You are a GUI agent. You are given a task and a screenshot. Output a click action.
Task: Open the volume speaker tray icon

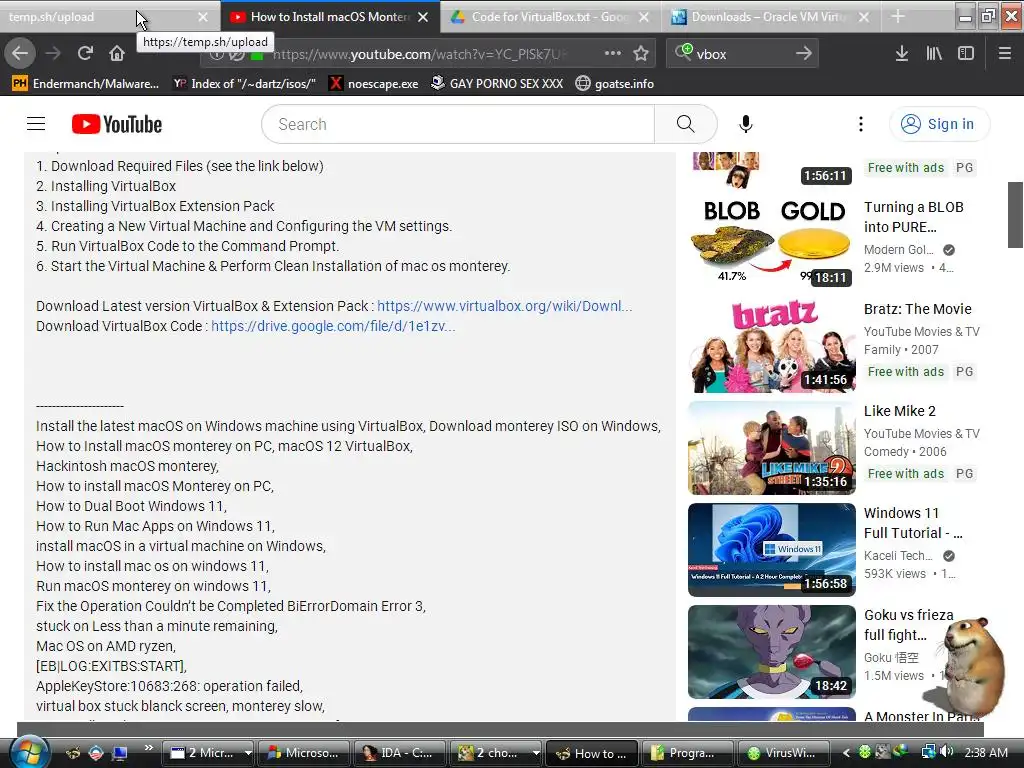point(946,752)
